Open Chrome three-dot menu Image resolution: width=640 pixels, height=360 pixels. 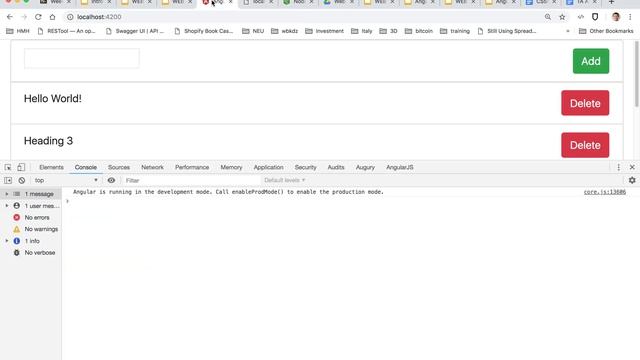point(630,17)
